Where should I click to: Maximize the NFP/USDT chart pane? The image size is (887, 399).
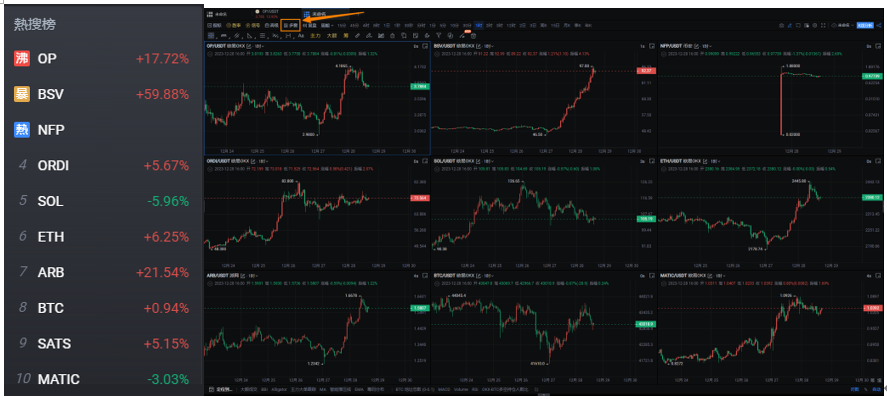(x=879, y=46)
